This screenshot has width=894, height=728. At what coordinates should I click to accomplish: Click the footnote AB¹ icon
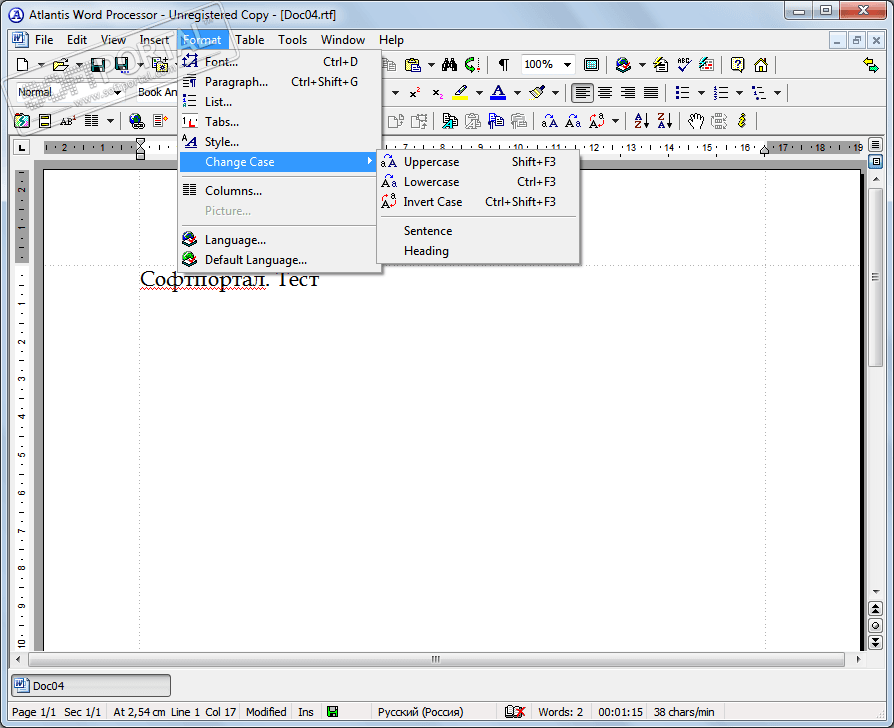tap(68, 121)
